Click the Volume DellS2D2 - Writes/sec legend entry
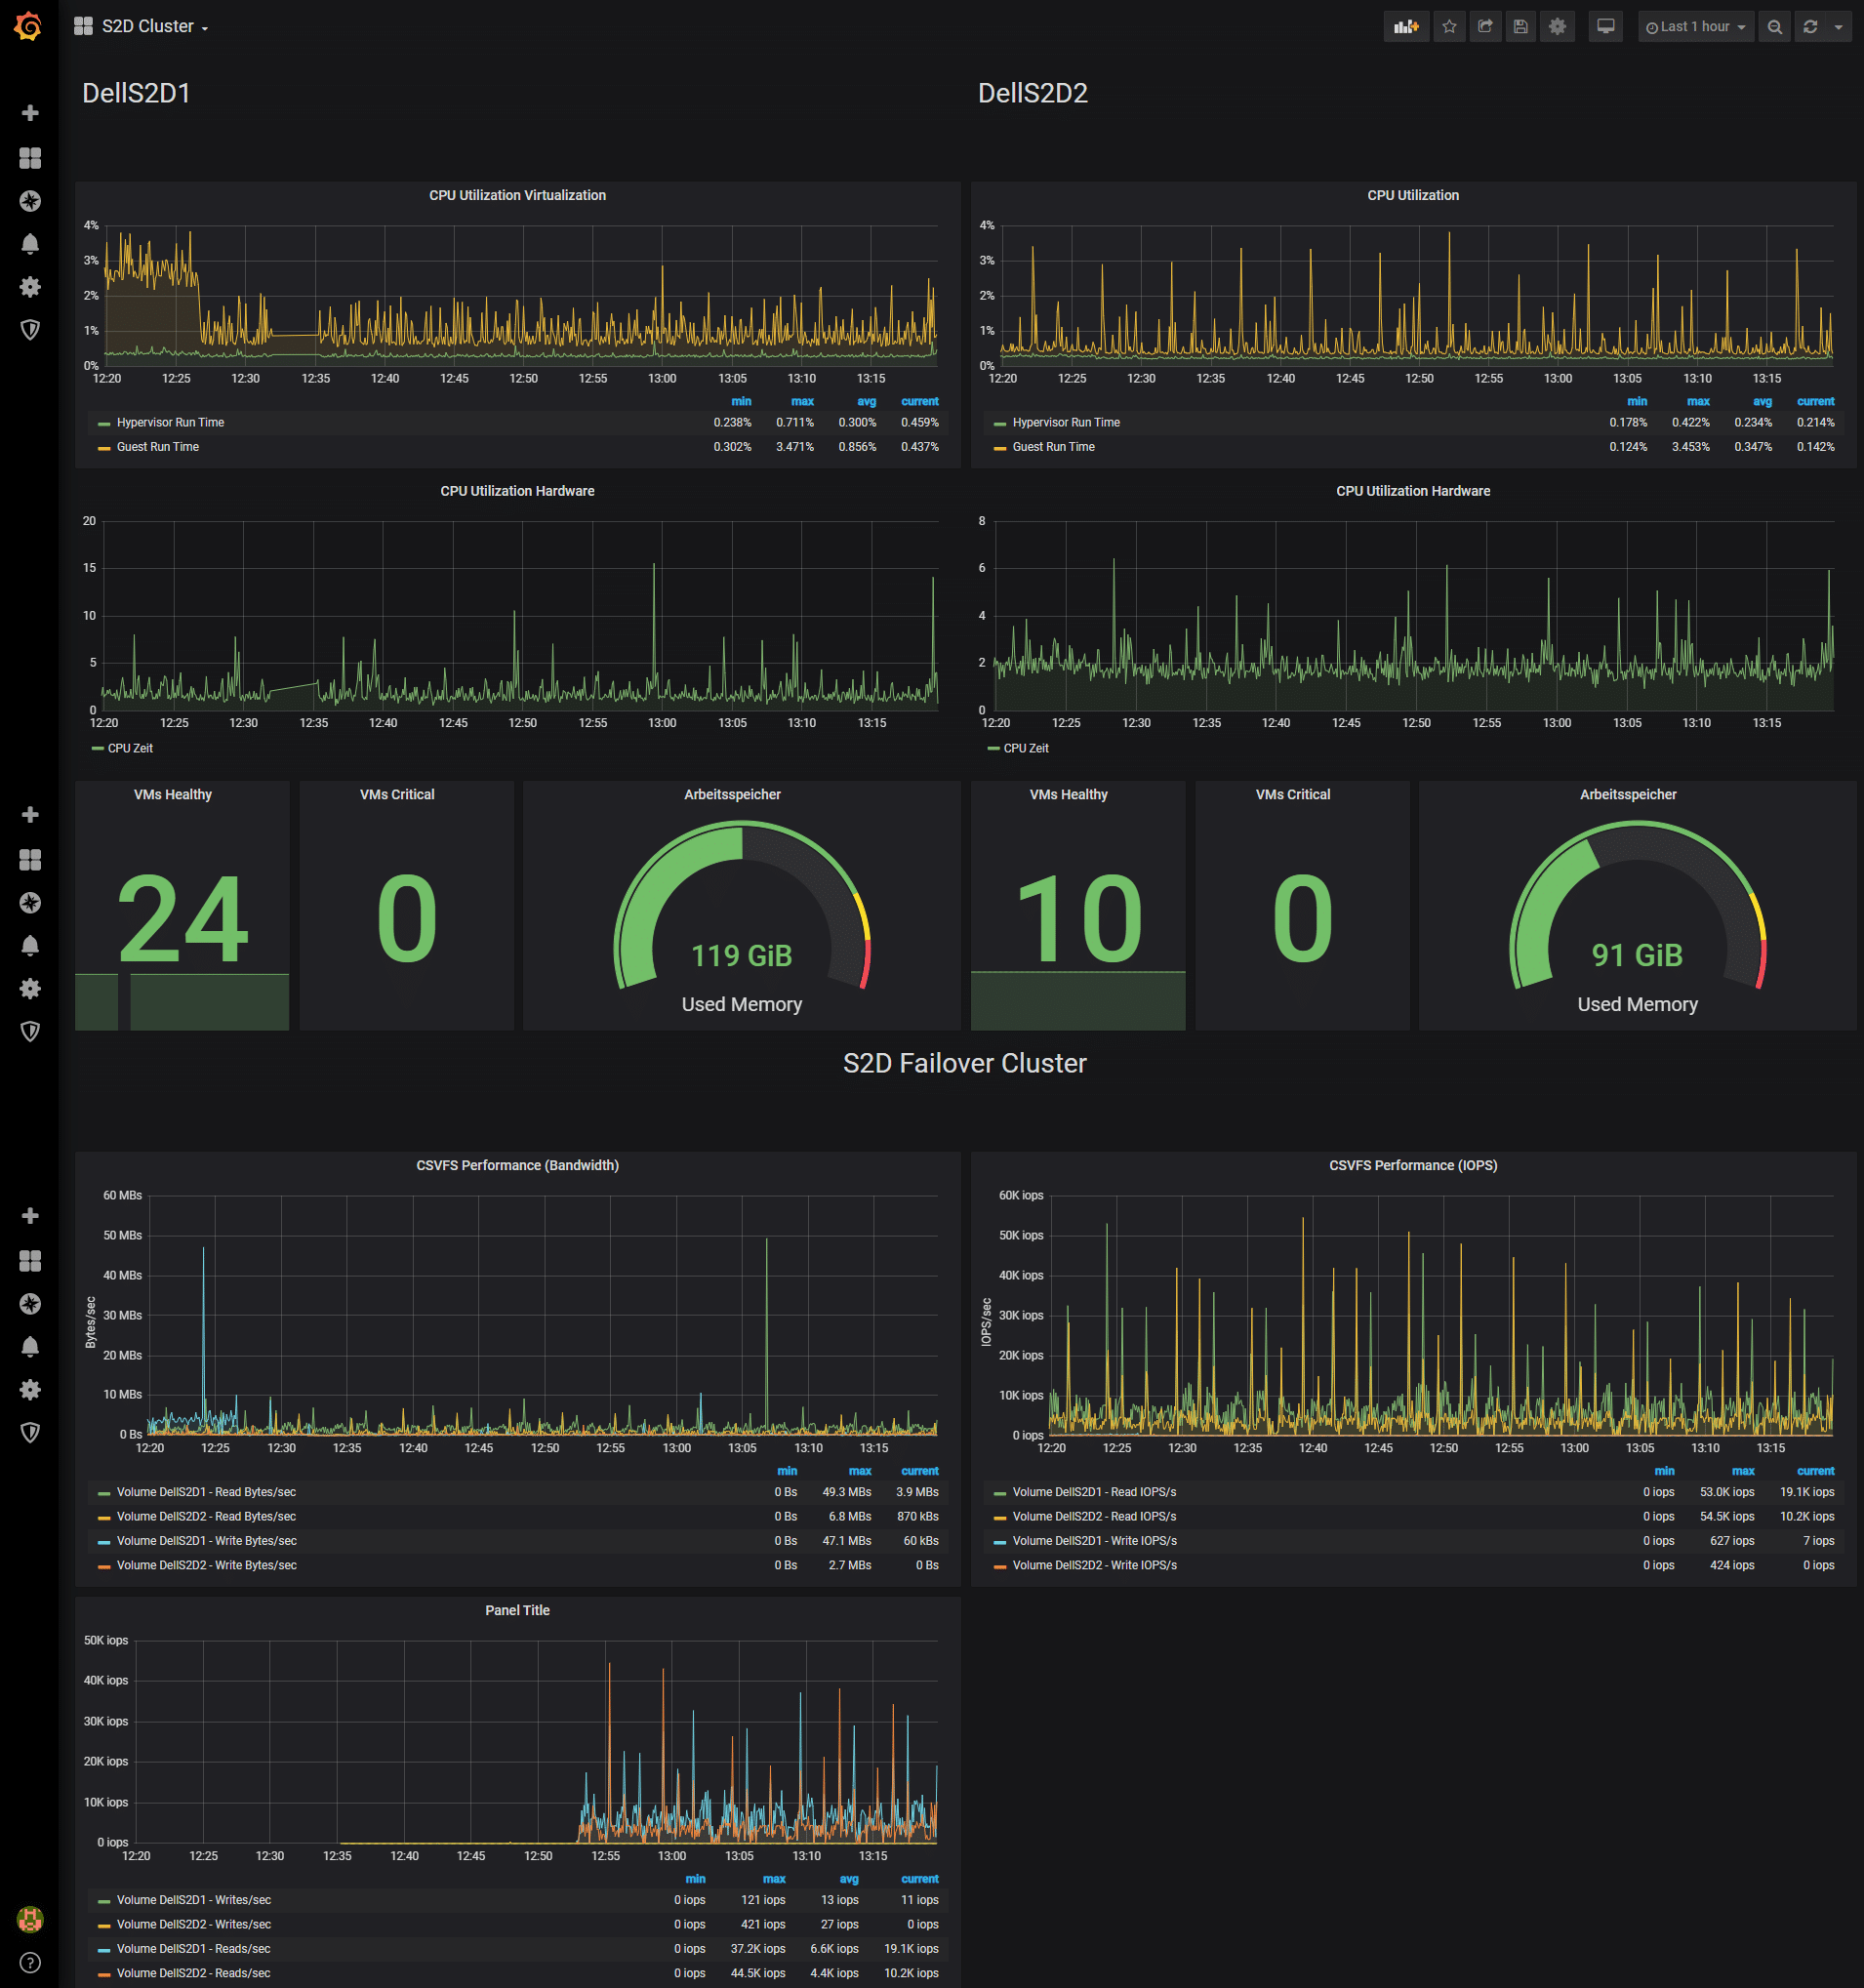The height and width of the screenshot is (1988, 1864). 194,1924
